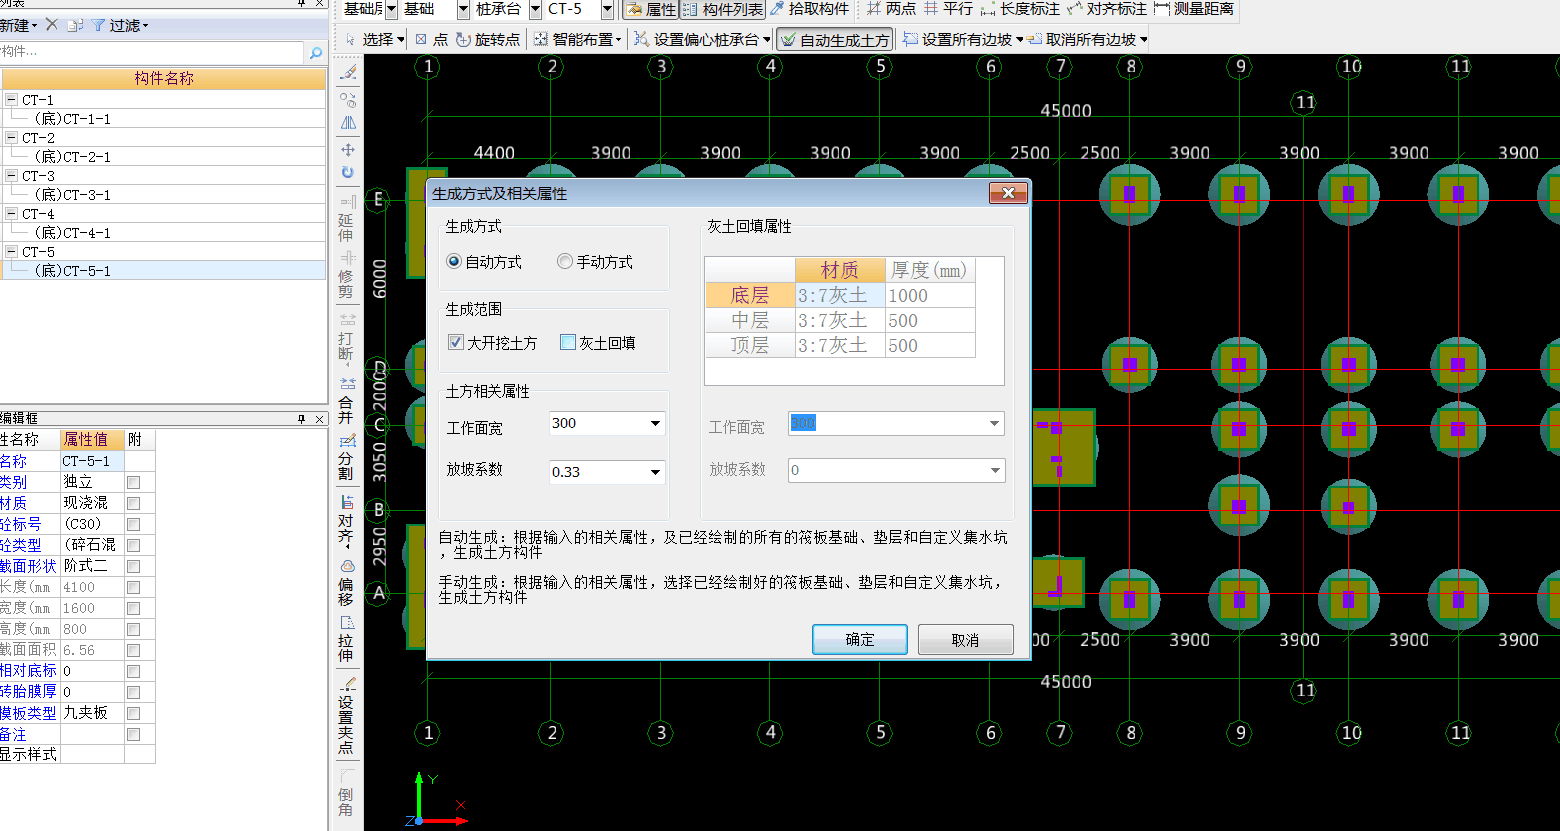The width and height of the screenshot is (1560, 831).
Task: Activate the 延伸 (extend) tool
Action: click(346, 218)
